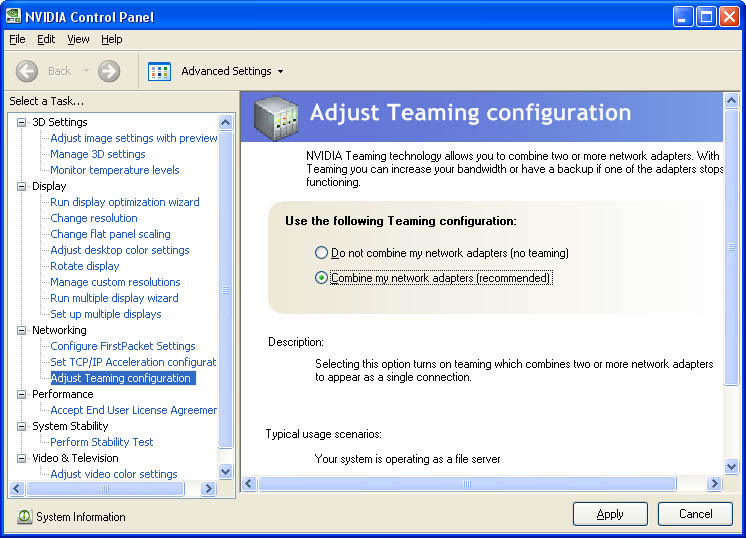Close the NVIDIA Control Panel window

pos(729,17)
